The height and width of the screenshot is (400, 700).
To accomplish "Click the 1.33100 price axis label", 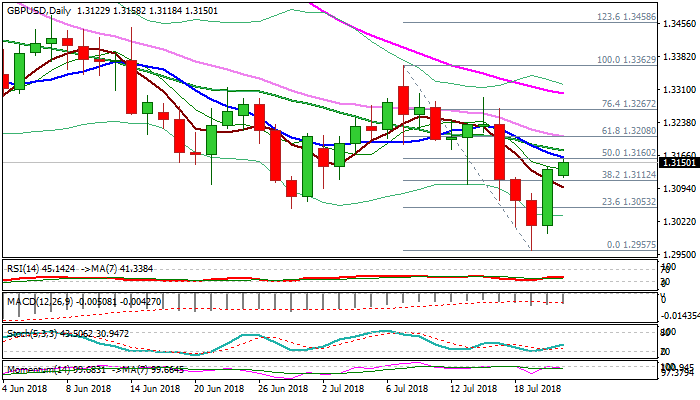I will pos(678,89).
